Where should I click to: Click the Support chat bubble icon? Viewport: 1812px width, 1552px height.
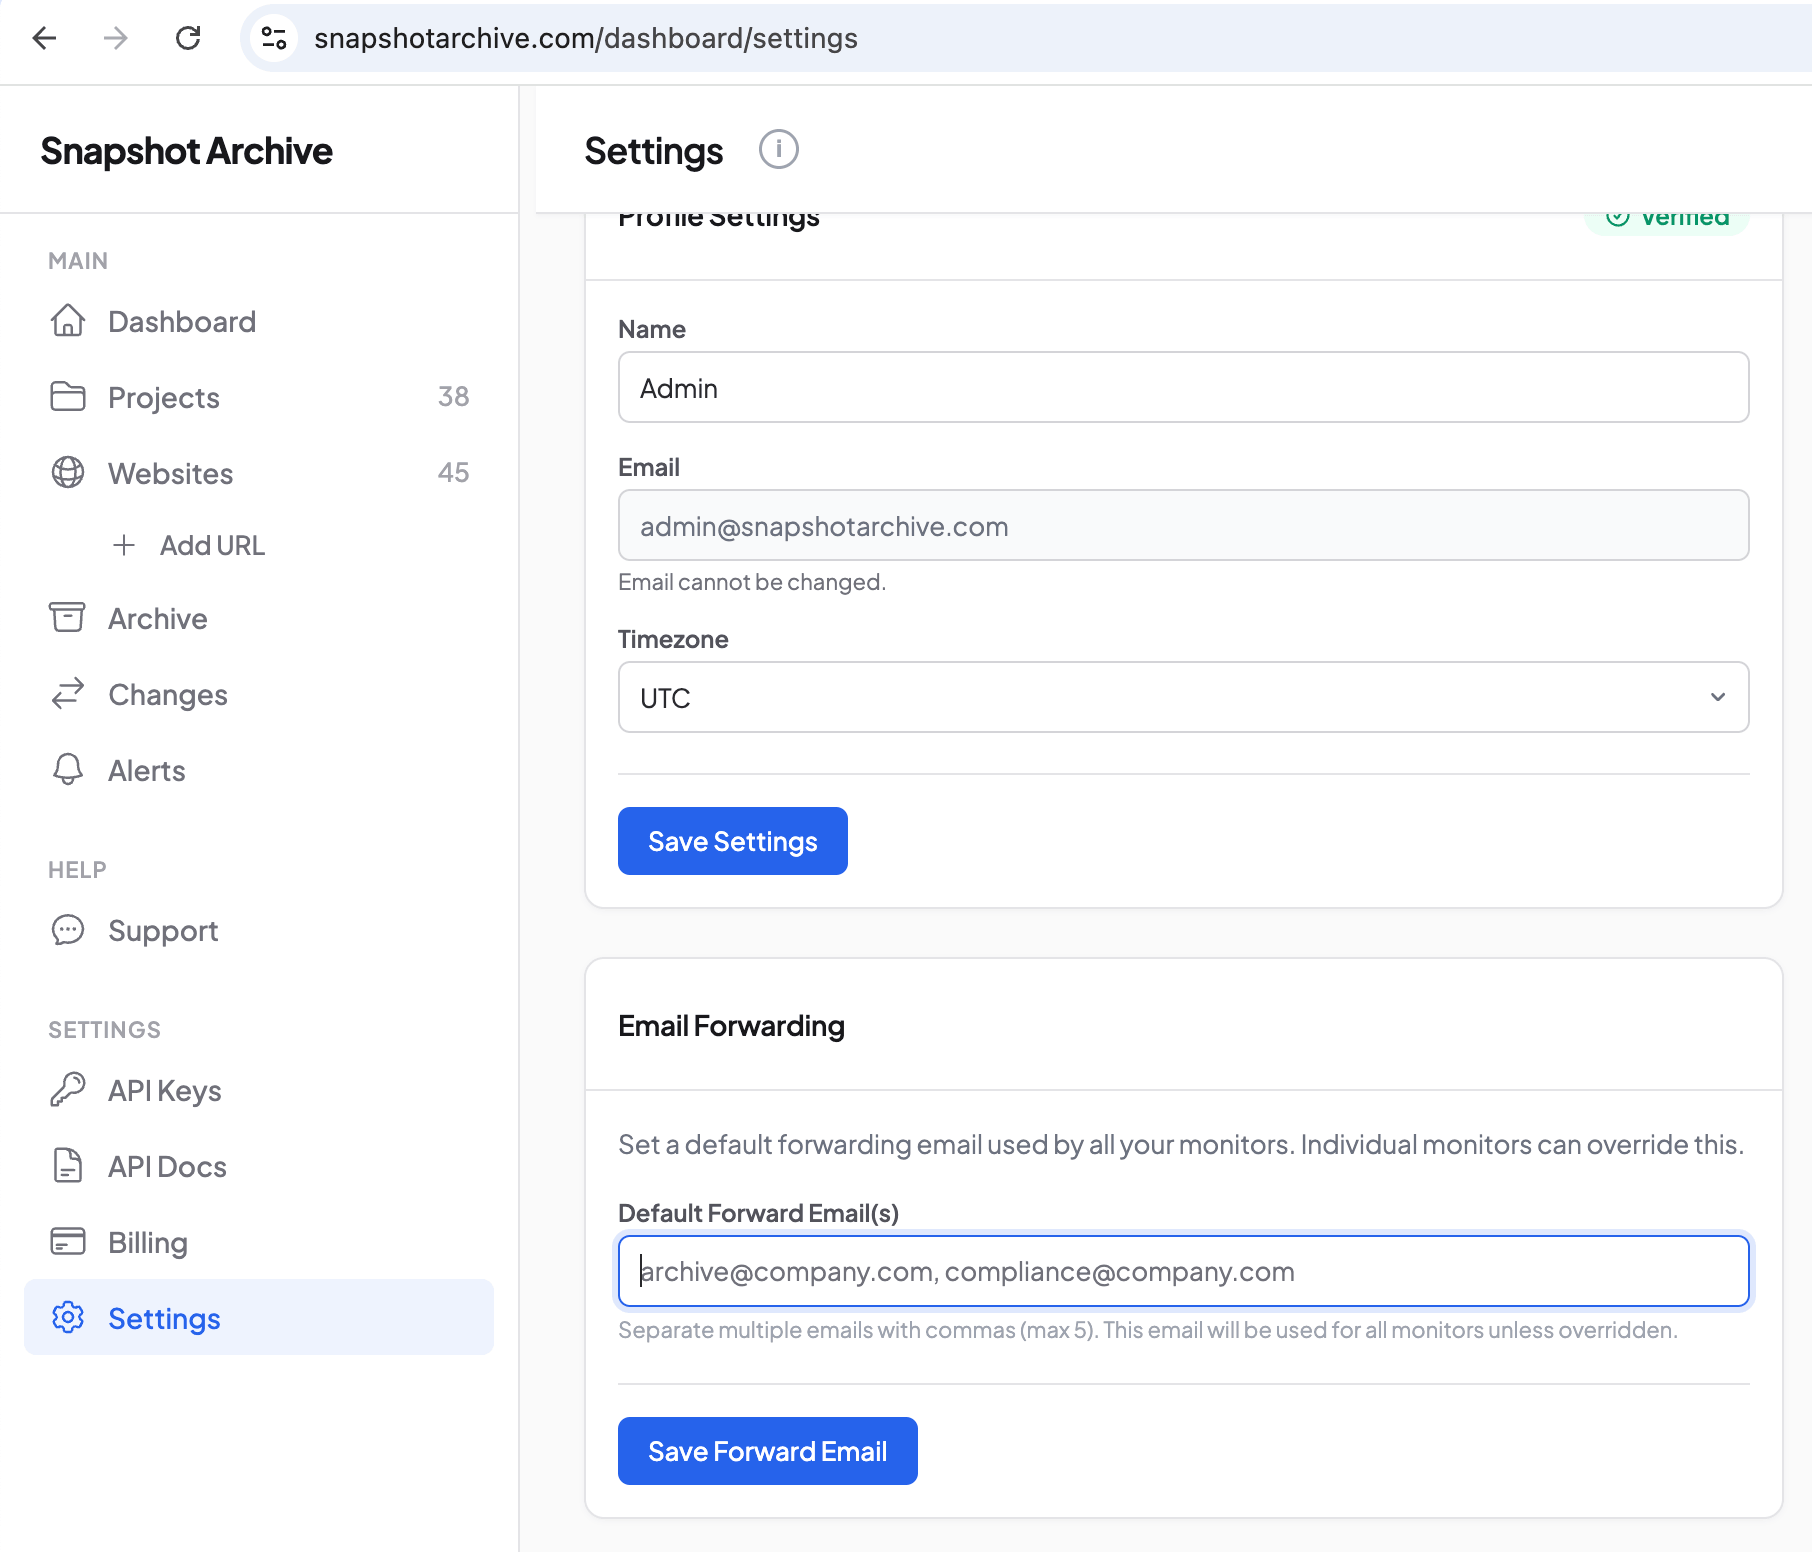point(68,930)
